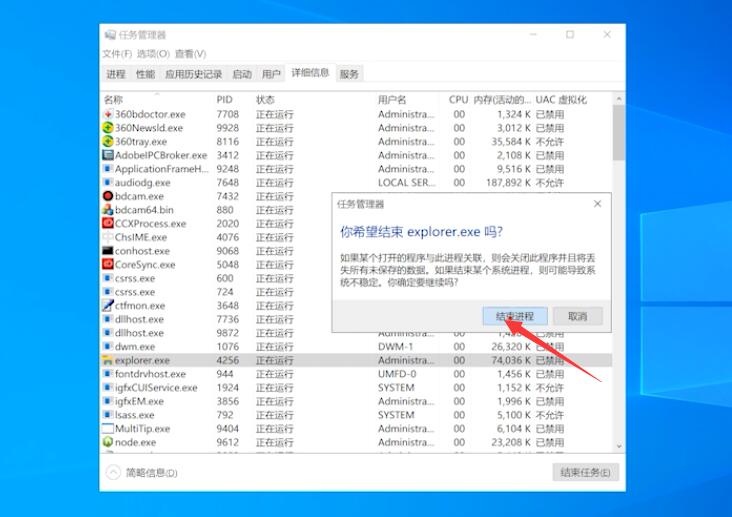Image resolution: width=732 pixels, height=517 pixels.
Task: Click the CoreSync.exe icon
Action: [x=108, y=265]
